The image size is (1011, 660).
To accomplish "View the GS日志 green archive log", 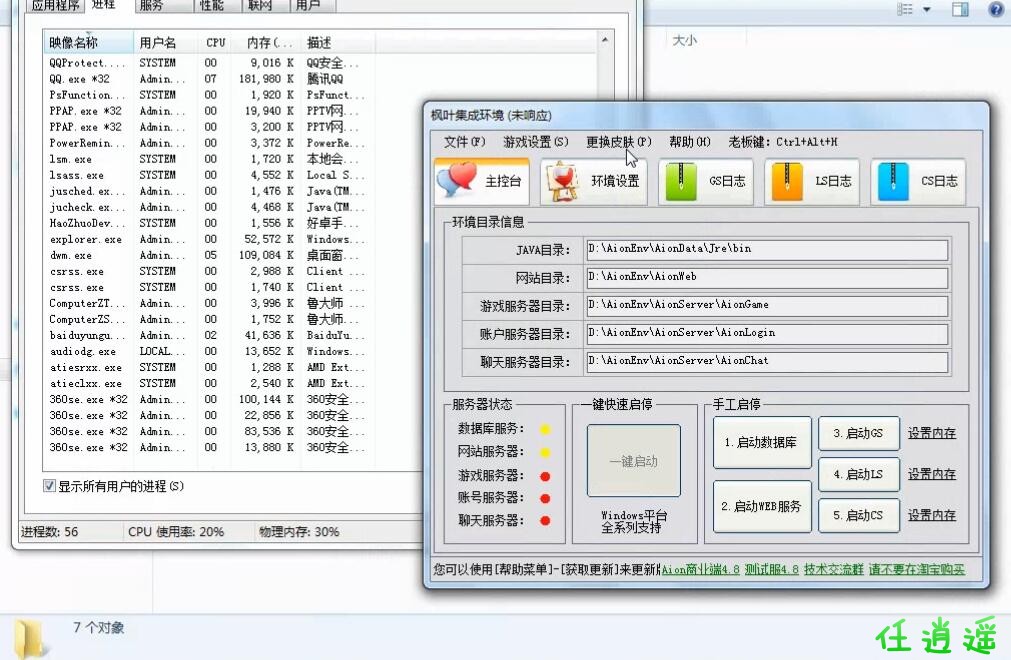I will pyautogui.click(x=705, y=181).
